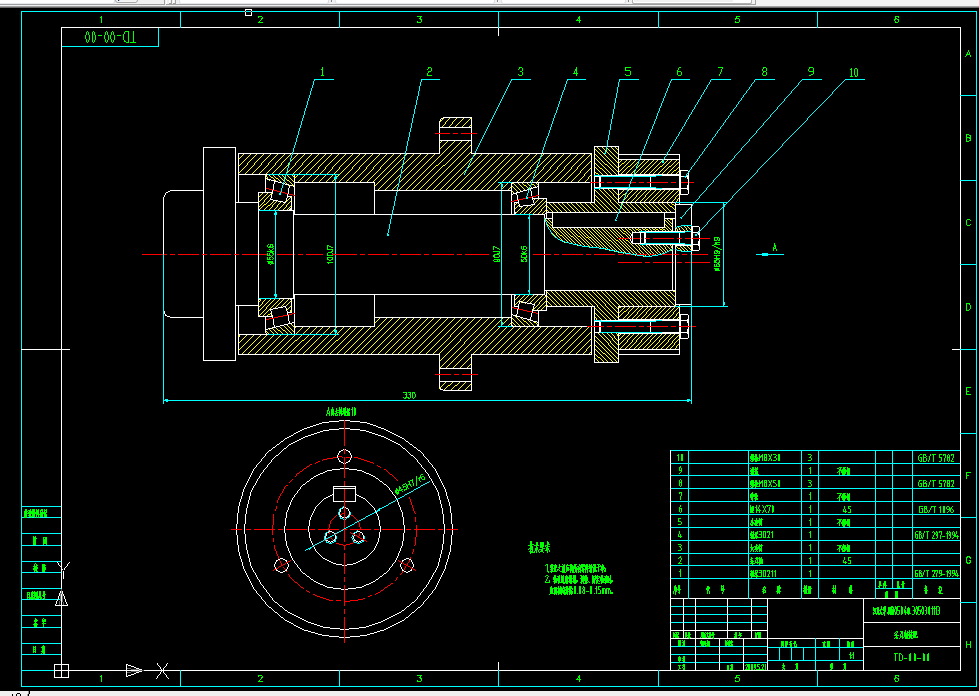The image size is (979, 696).
Task: Select the lower-right bolt hole in circular view
Action: [406, 566]
